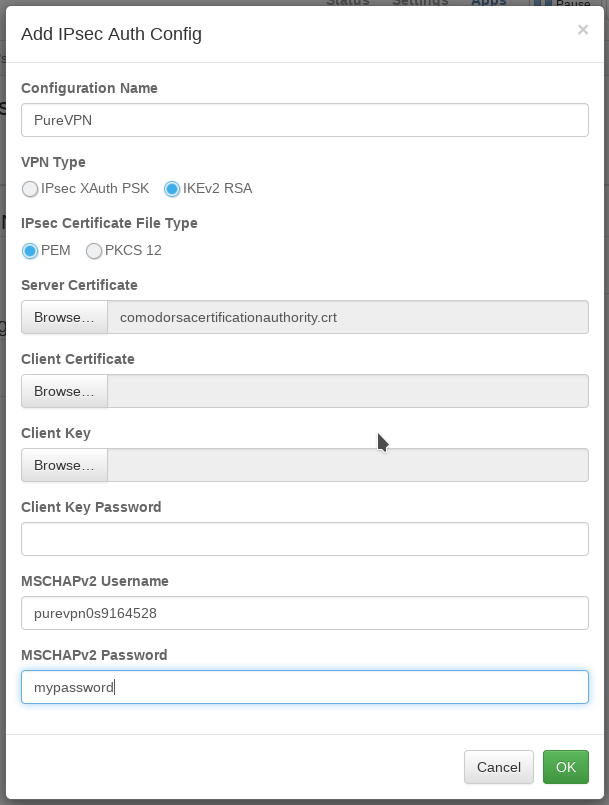This screenshot has width=609, height=805.
Task: Click the Configuration Name text field
Action: coord(304,120)
